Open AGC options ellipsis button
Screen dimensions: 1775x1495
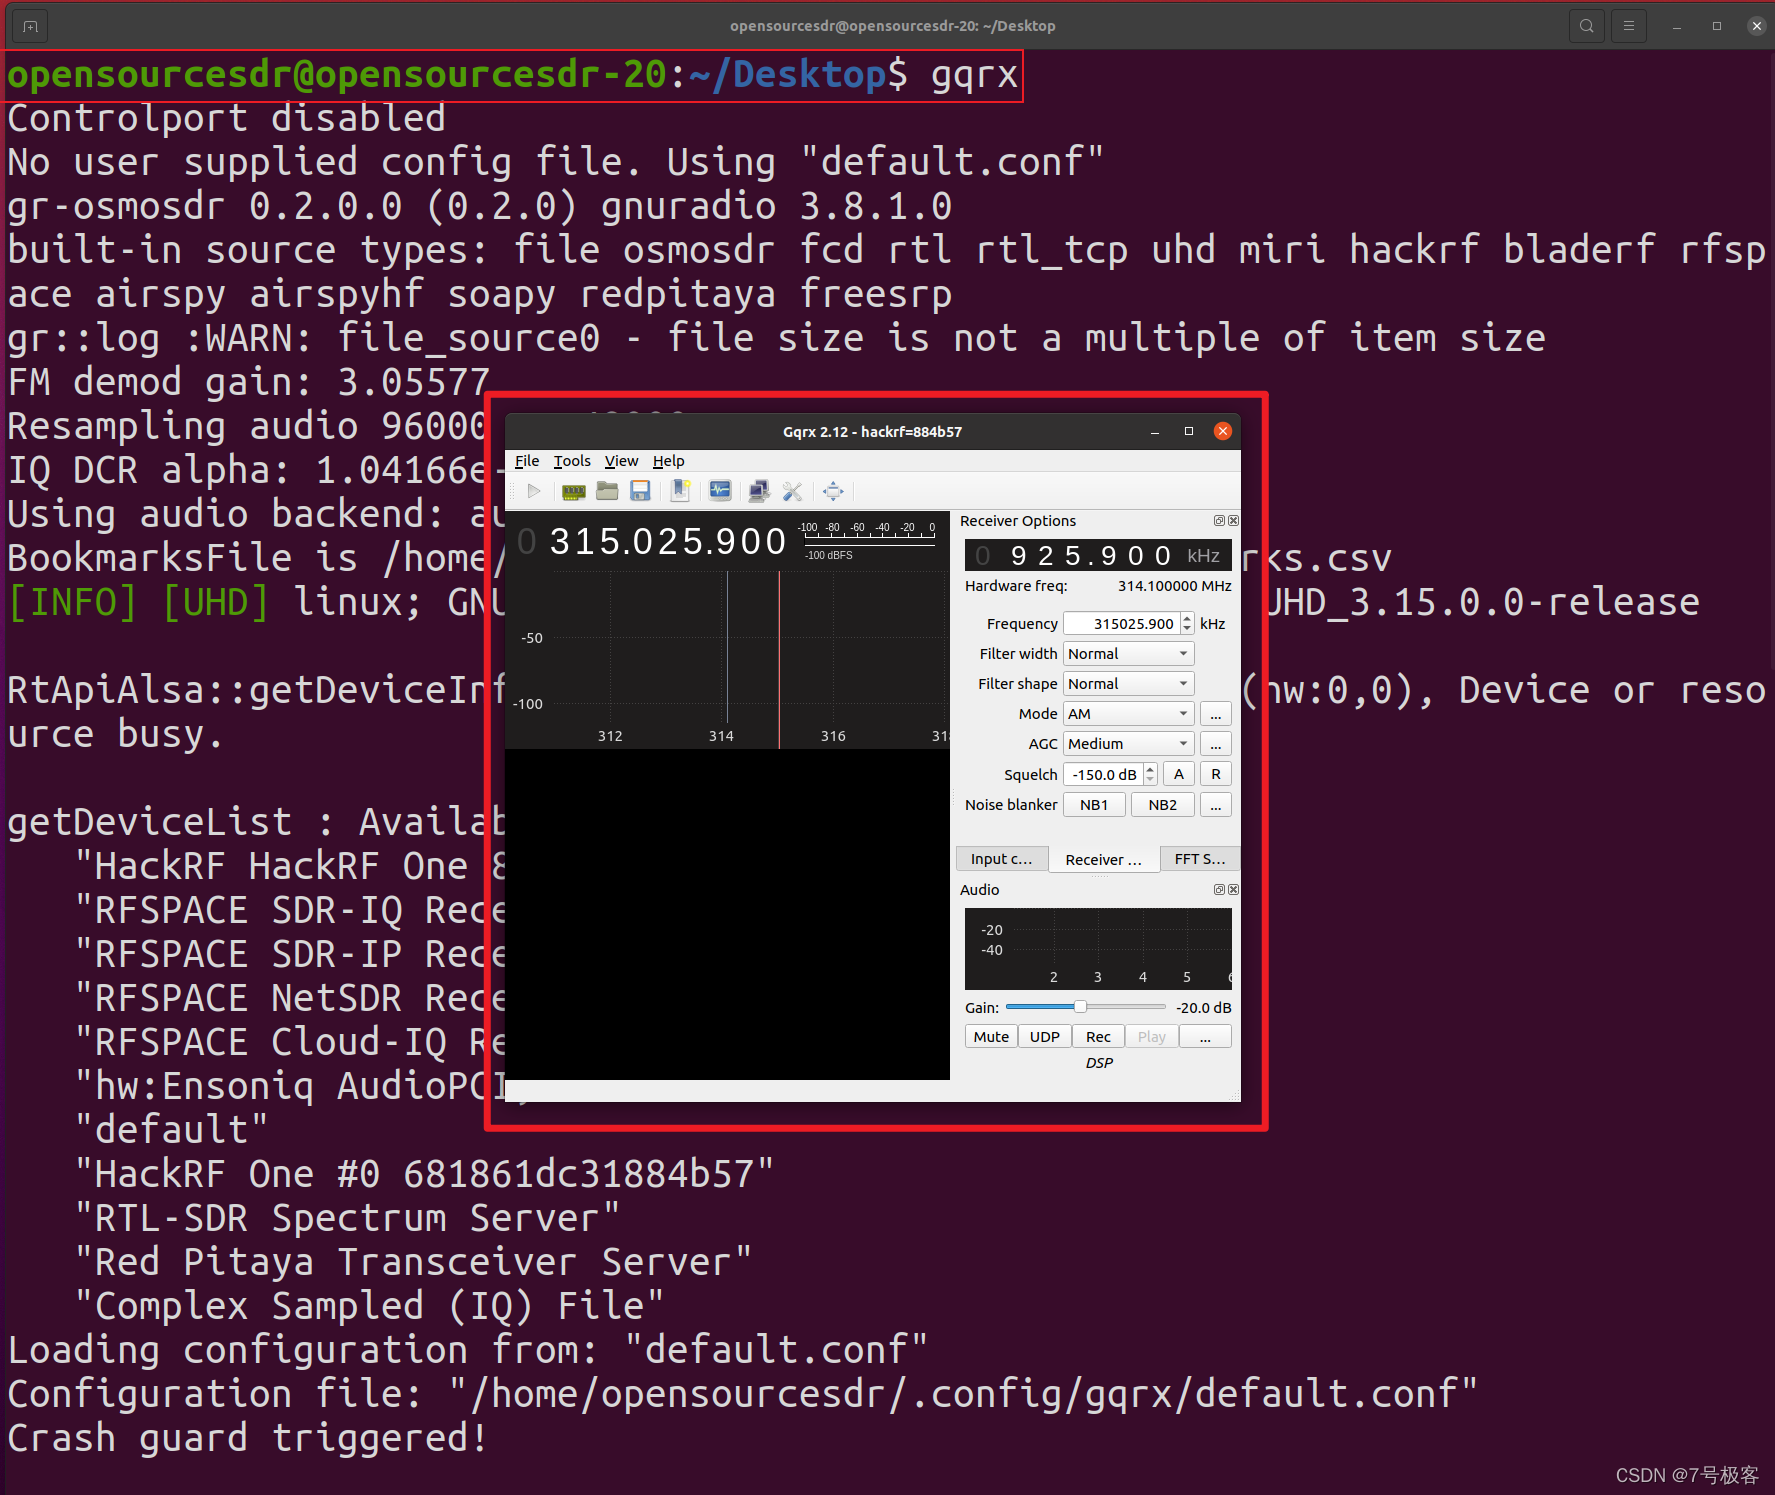coord(1216,744)
